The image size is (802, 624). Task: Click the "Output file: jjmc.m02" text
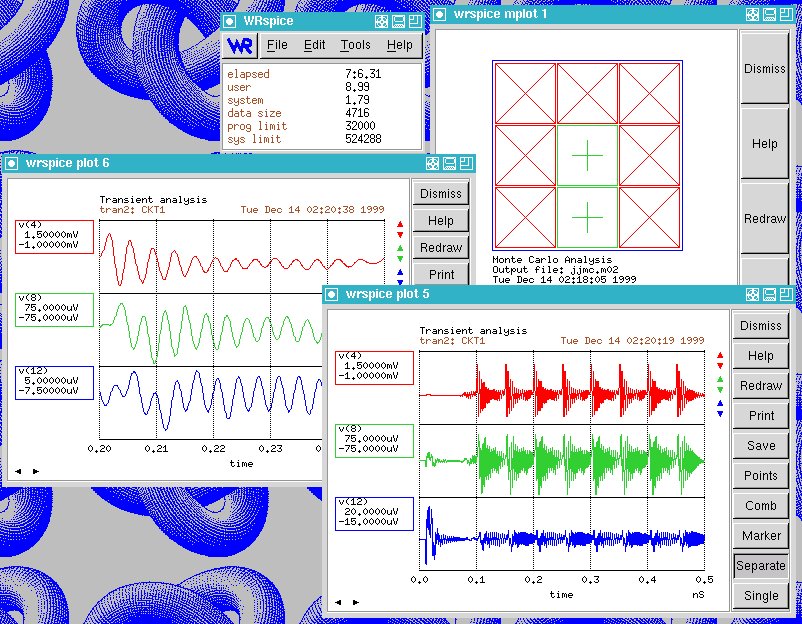(x=555, y=270)
